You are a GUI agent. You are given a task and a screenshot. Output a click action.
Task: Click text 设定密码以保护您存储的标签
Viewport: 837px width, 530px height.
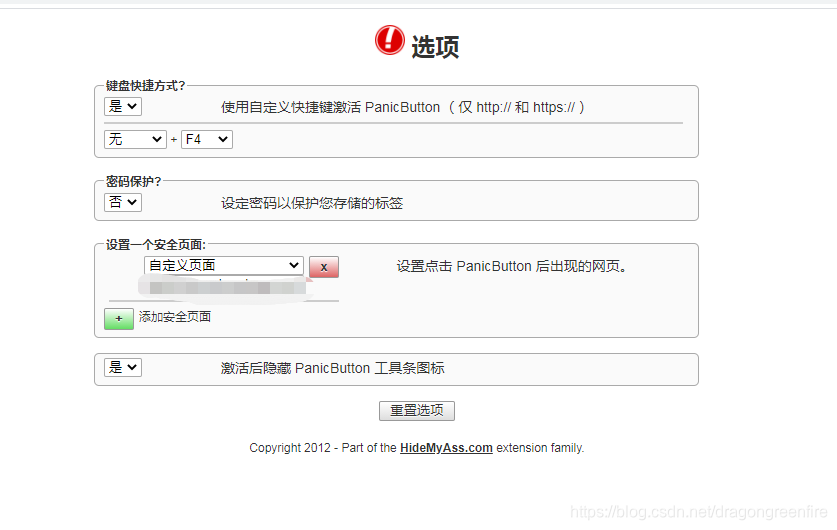[312, 203]
